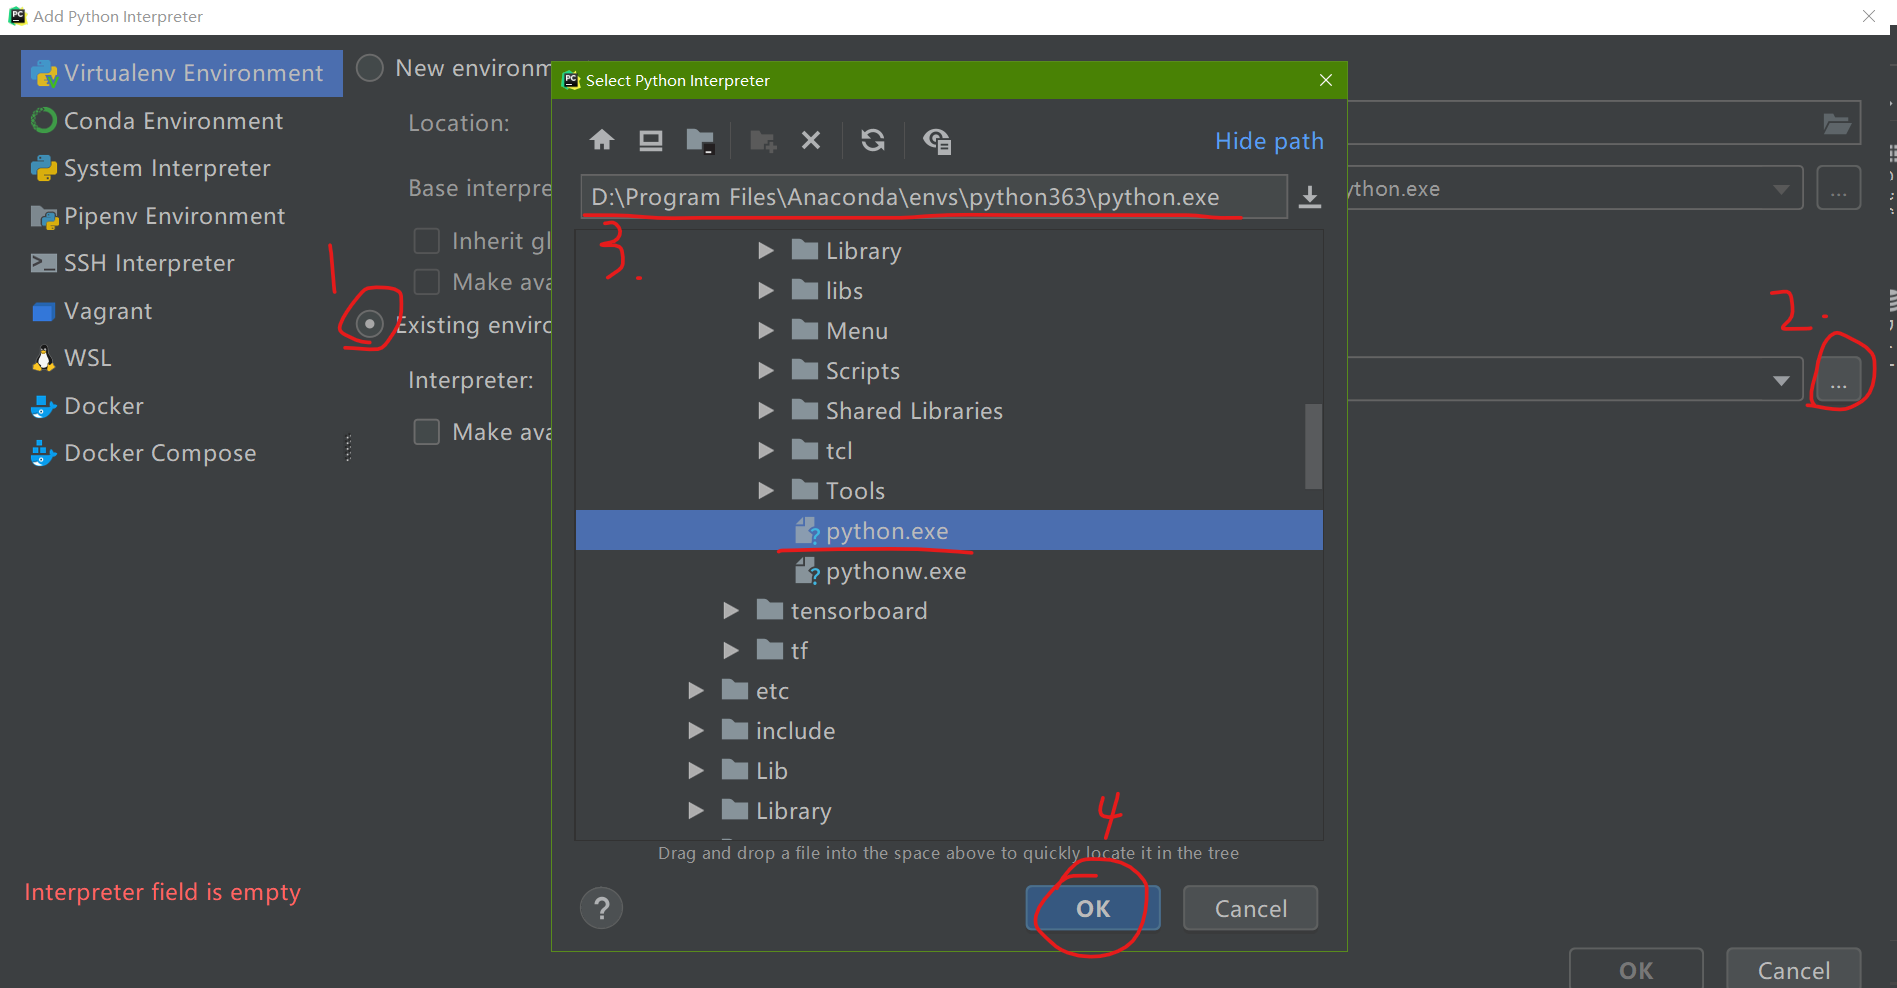Create a new folder icon

coord(763,141)
